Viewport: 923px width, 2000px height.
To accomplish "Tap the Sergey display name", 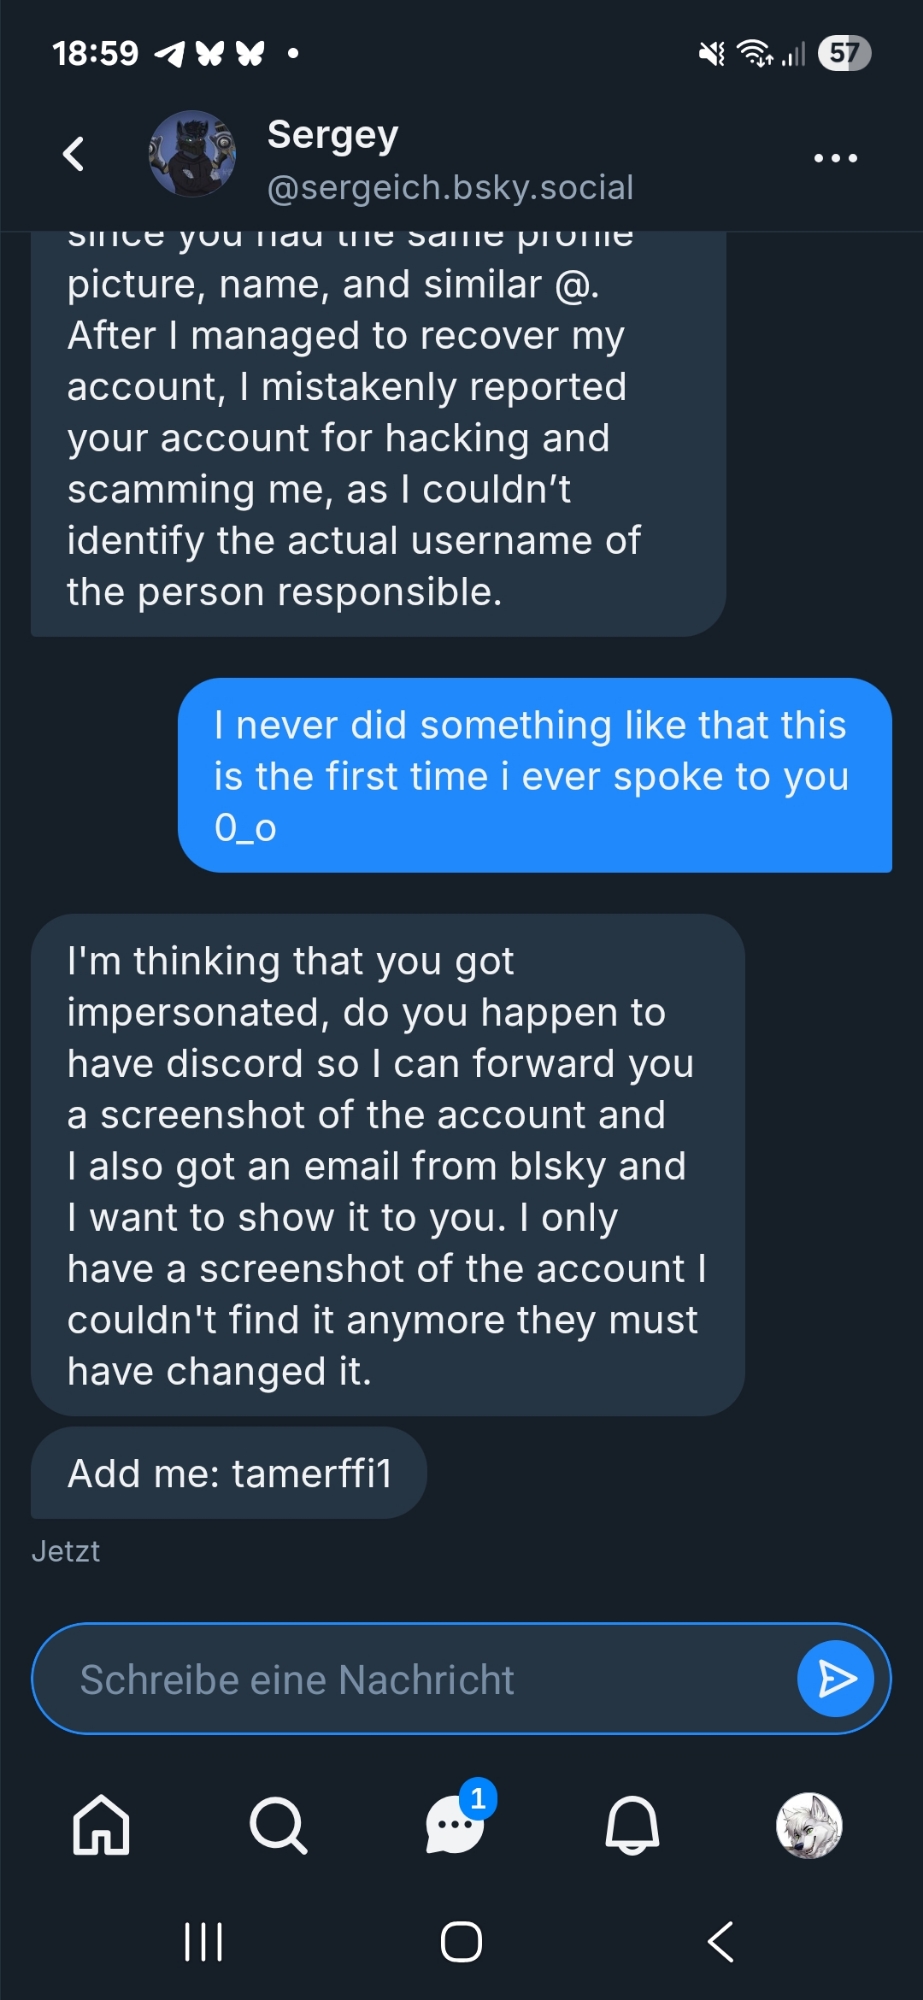I will pos(333,134).
